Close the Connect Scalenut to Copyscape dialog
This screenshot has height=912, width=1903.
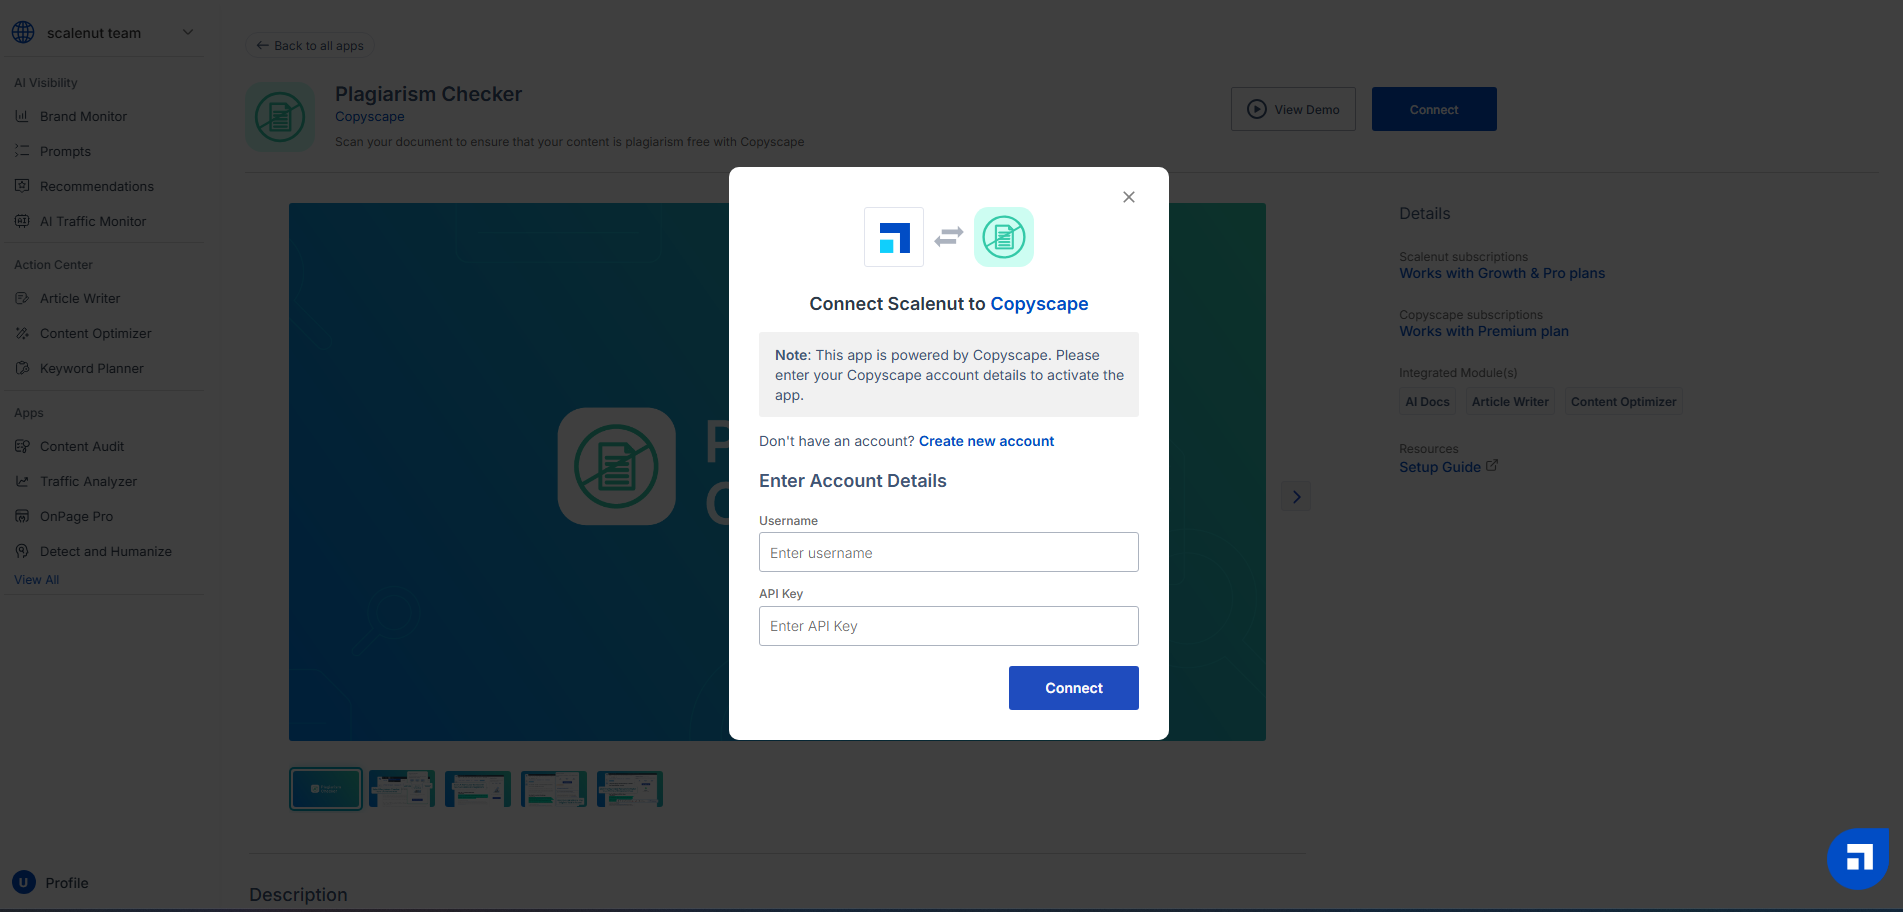point(1128,197)
